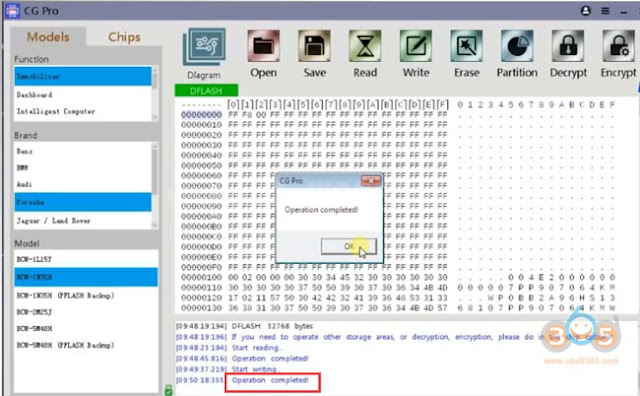640x396 pixels.
Task: Confirm the dialog with OK
Action: coord(349,246)
